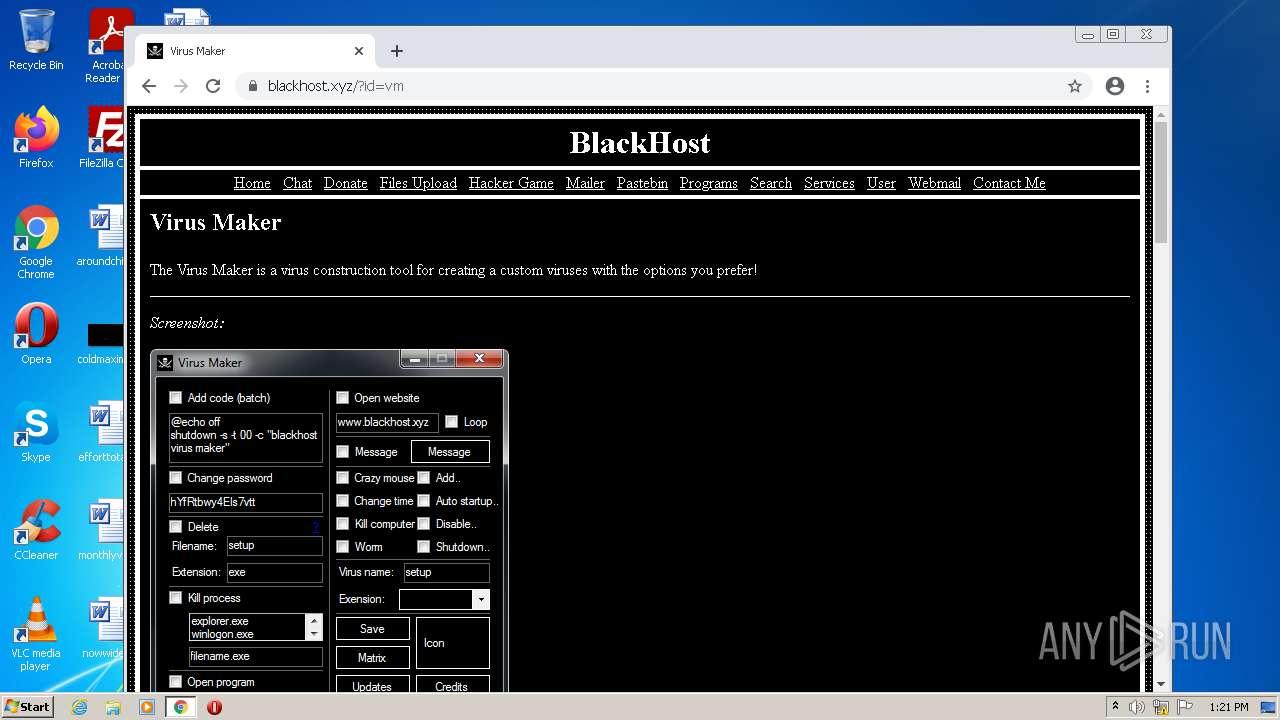Image resolution: width=1280 pixels, height=720 pixels.
Task: Open the Contact Me link
Action: point(1009,183)
